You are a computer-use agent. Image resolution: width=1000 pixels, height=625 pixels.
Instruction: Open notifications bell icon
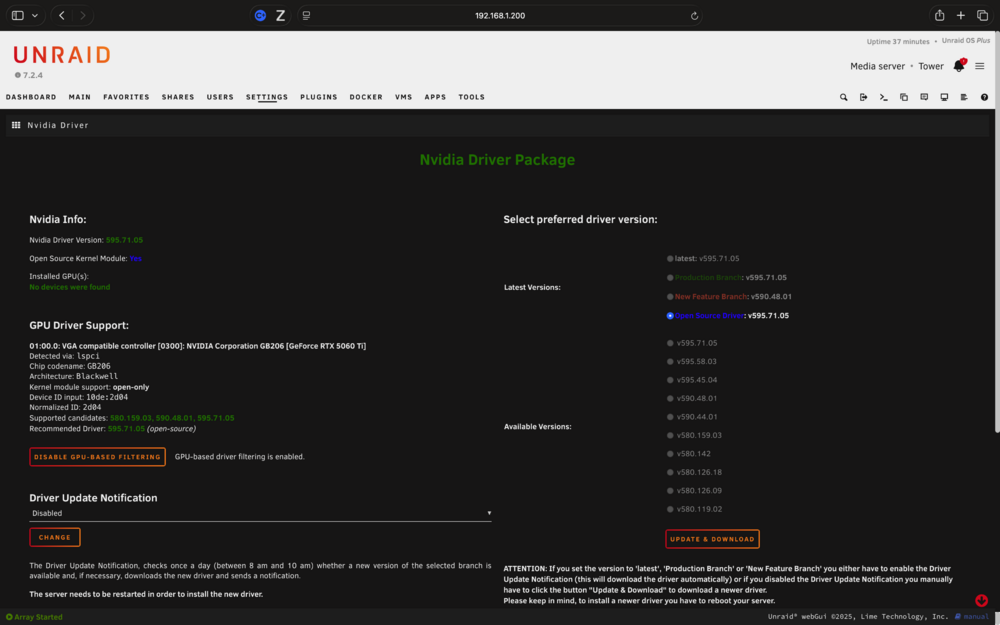959,66
